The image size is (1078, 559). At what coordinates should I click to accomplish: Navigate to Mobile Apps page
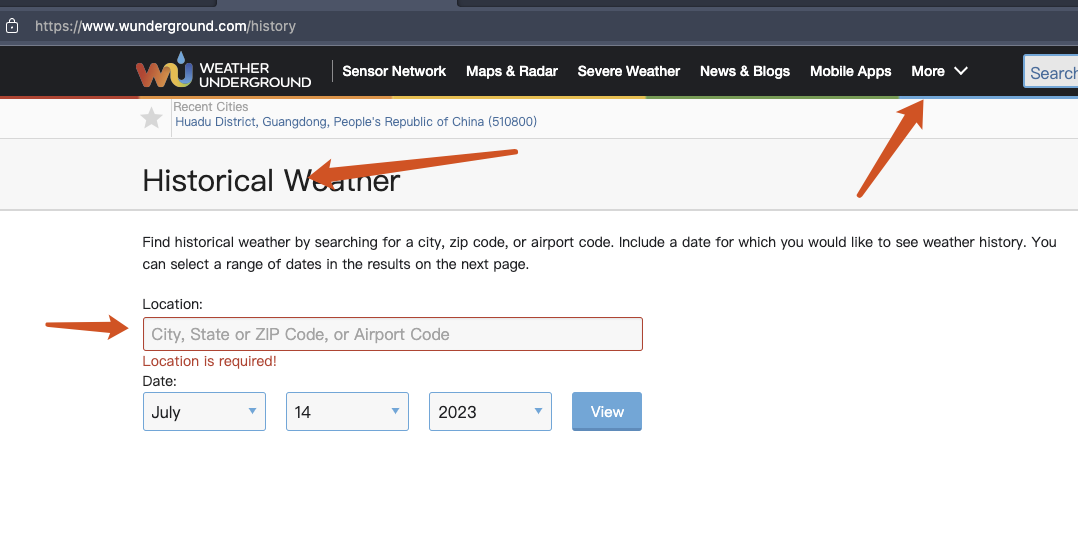pos(850,71)
